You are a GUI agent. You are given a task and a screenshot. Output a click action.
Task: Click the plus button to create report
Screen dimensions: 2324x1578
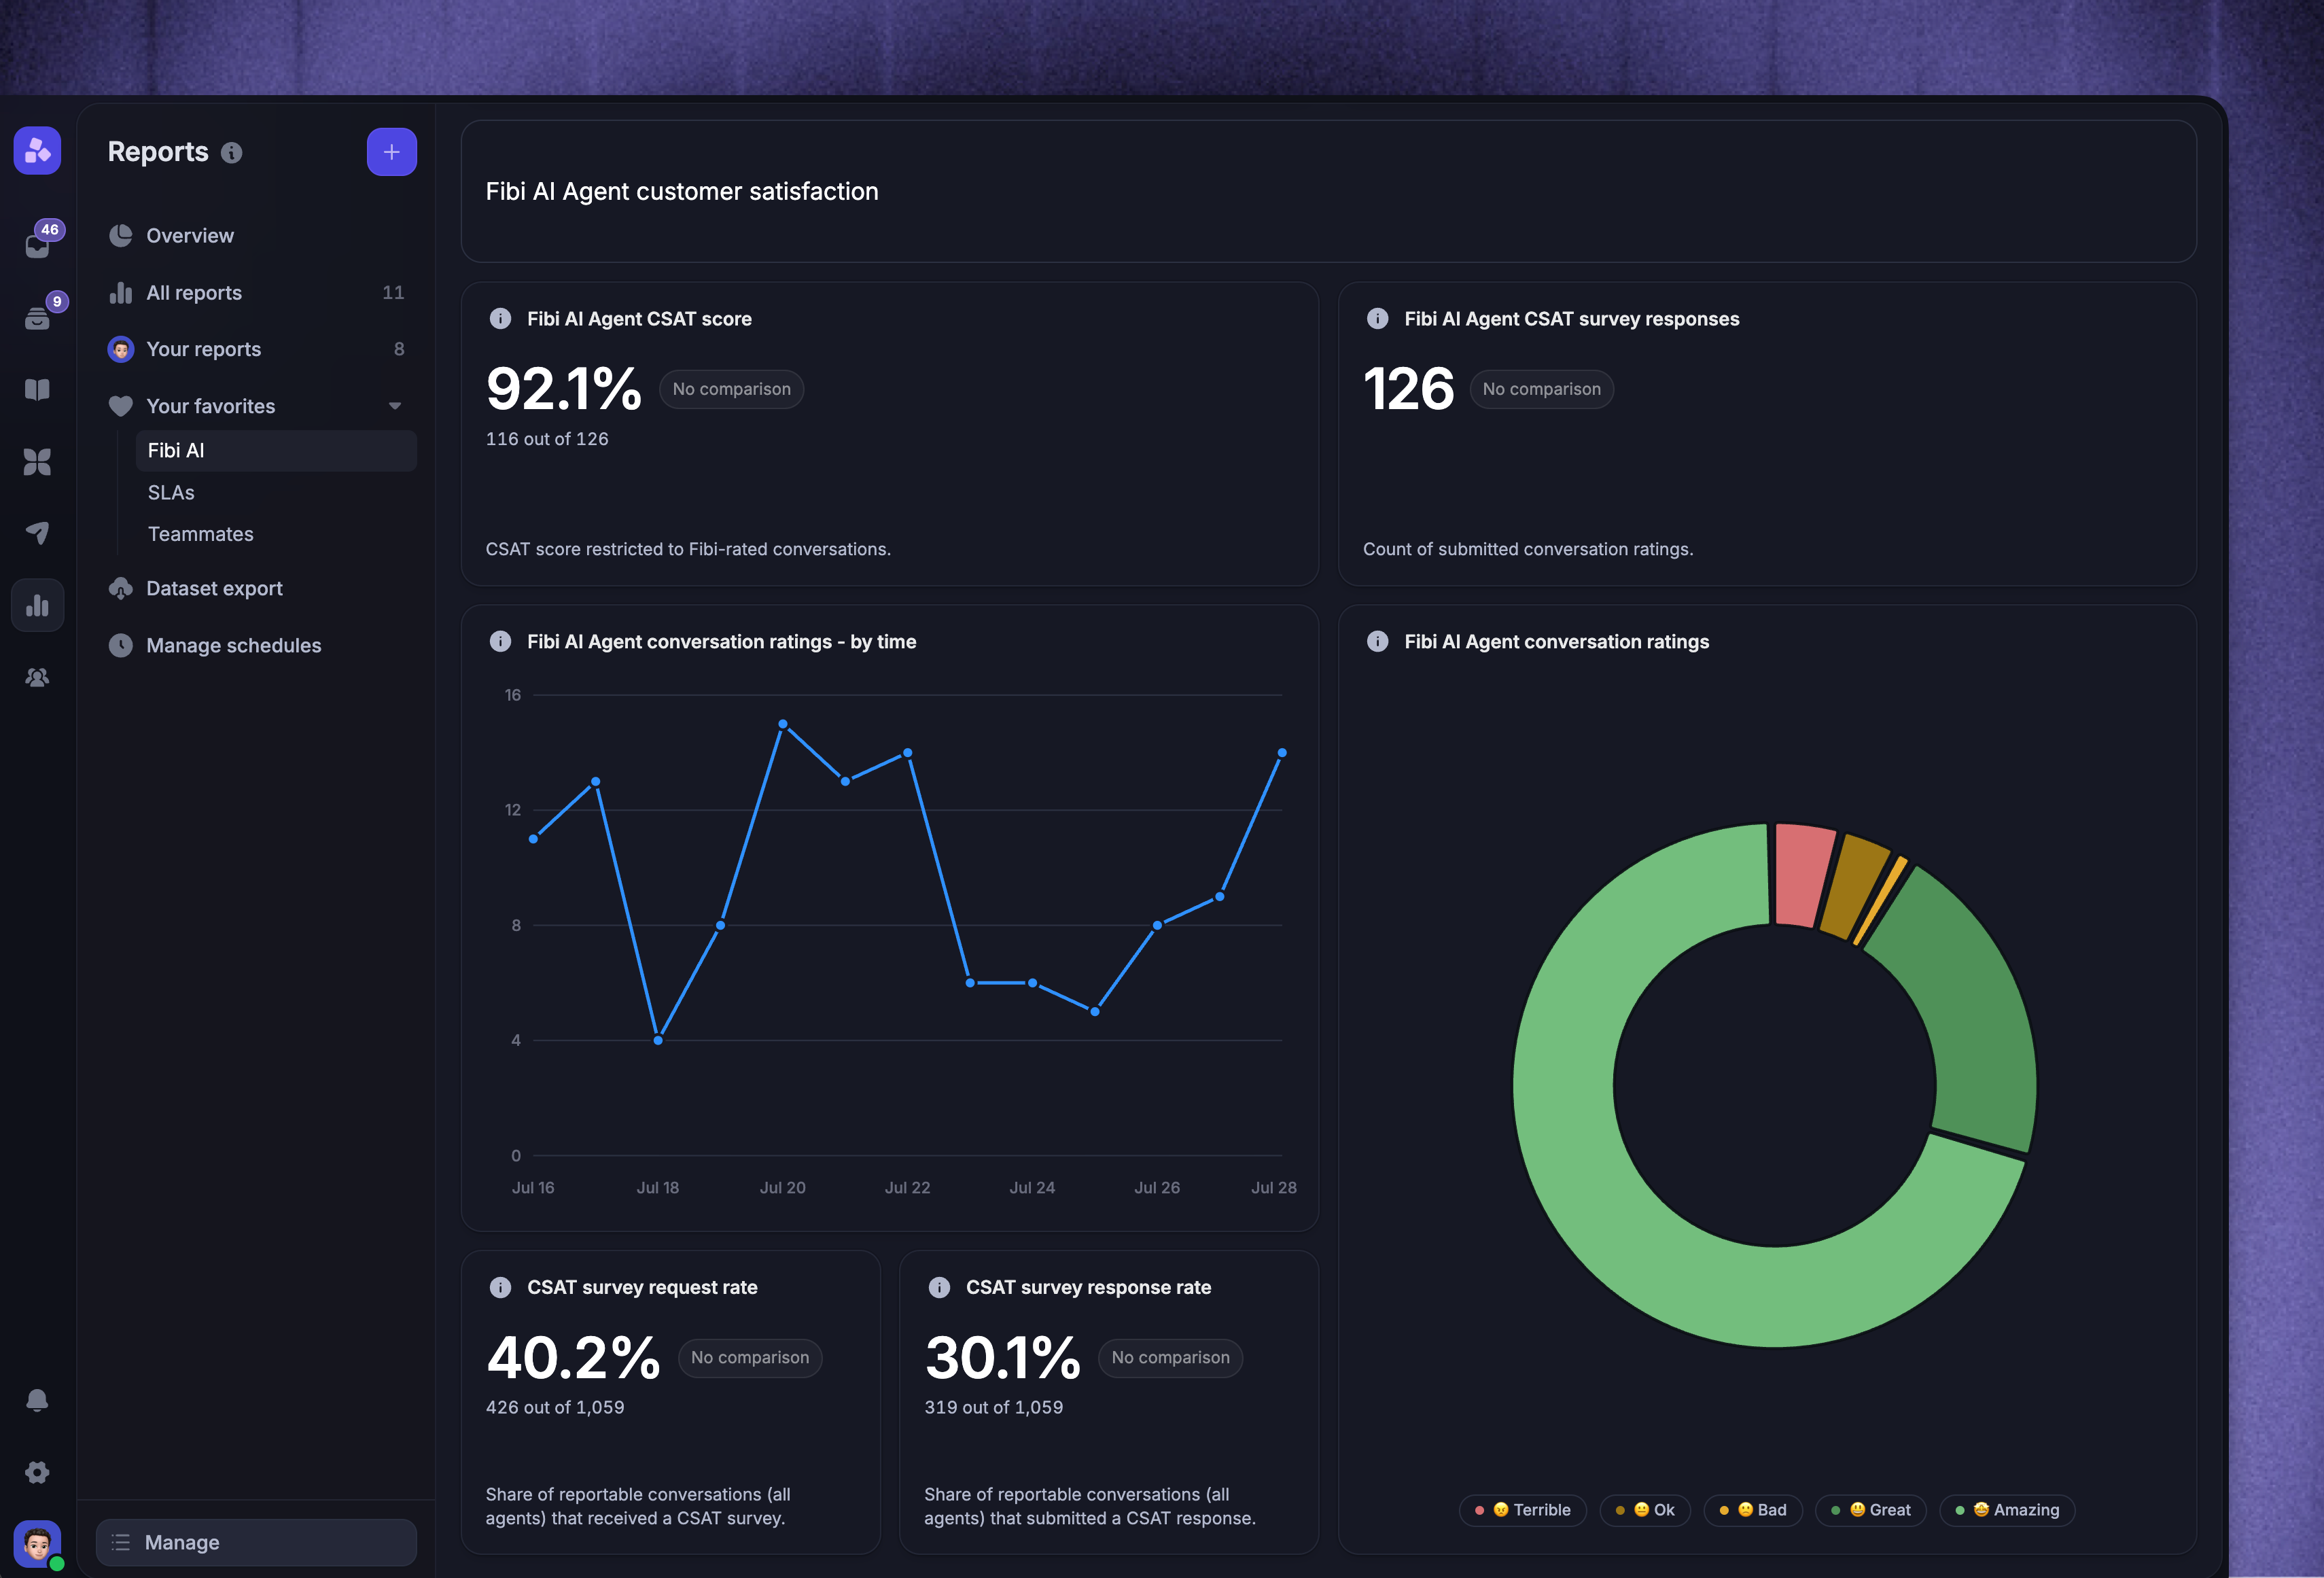pos(392,152)
